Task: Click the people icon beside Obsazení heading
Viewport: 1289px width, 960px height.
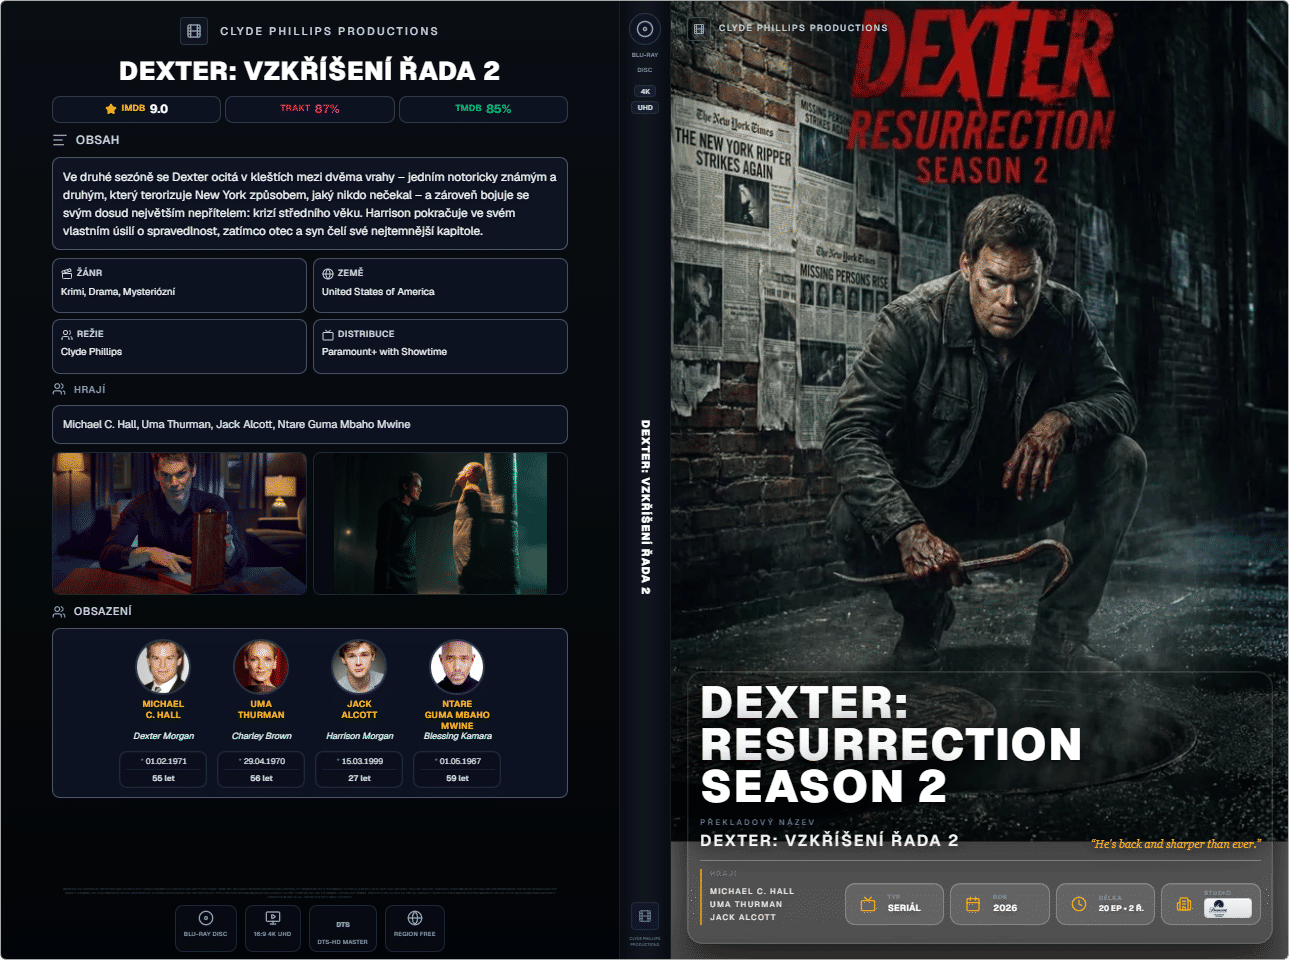Action: 59,611
